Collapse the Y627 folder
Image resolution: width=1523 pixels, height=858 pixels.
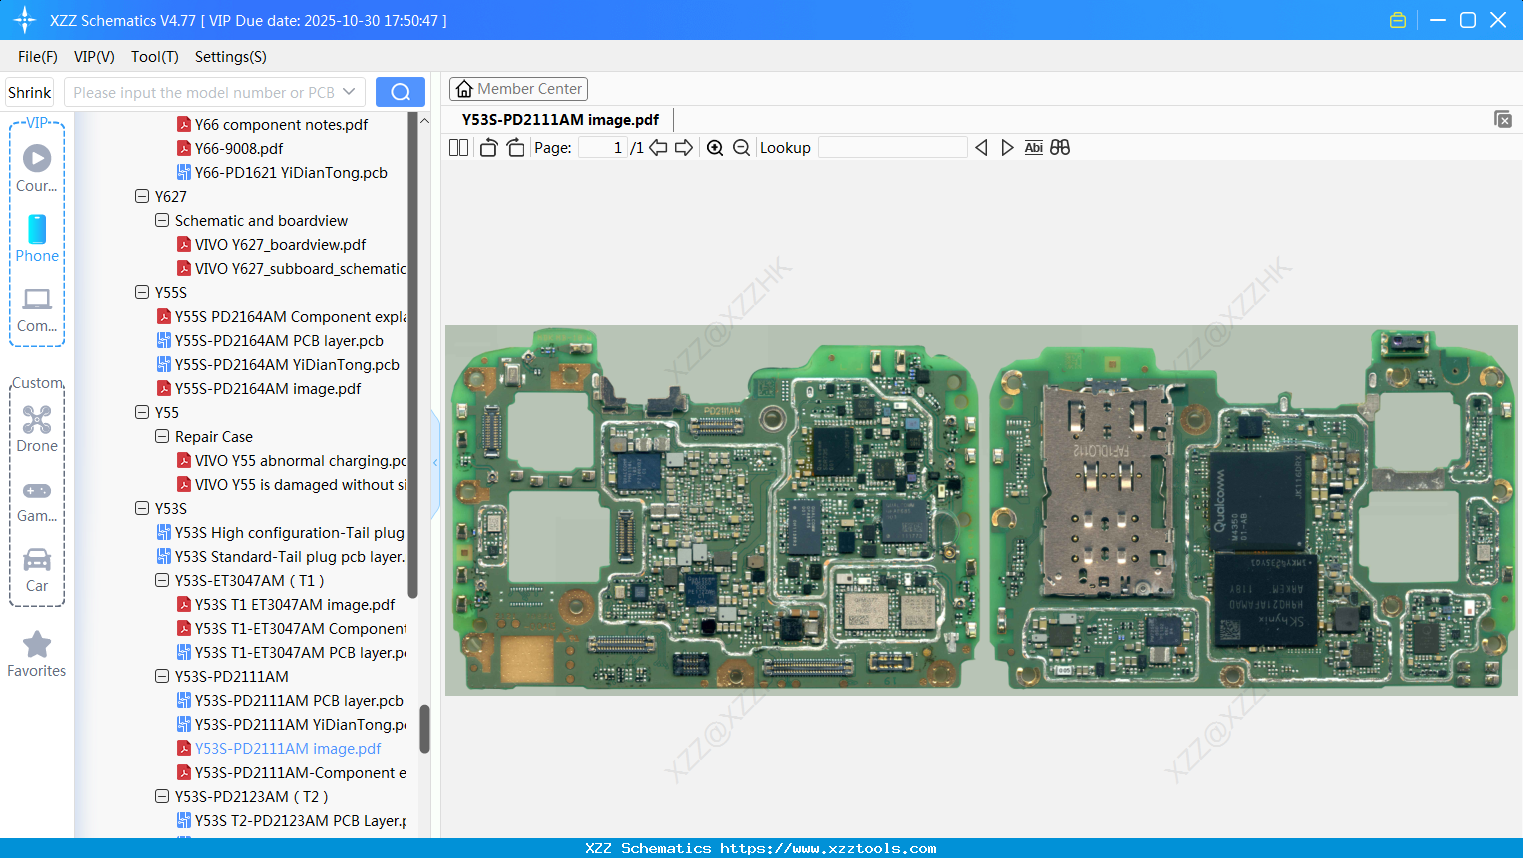tap(142, 196)
